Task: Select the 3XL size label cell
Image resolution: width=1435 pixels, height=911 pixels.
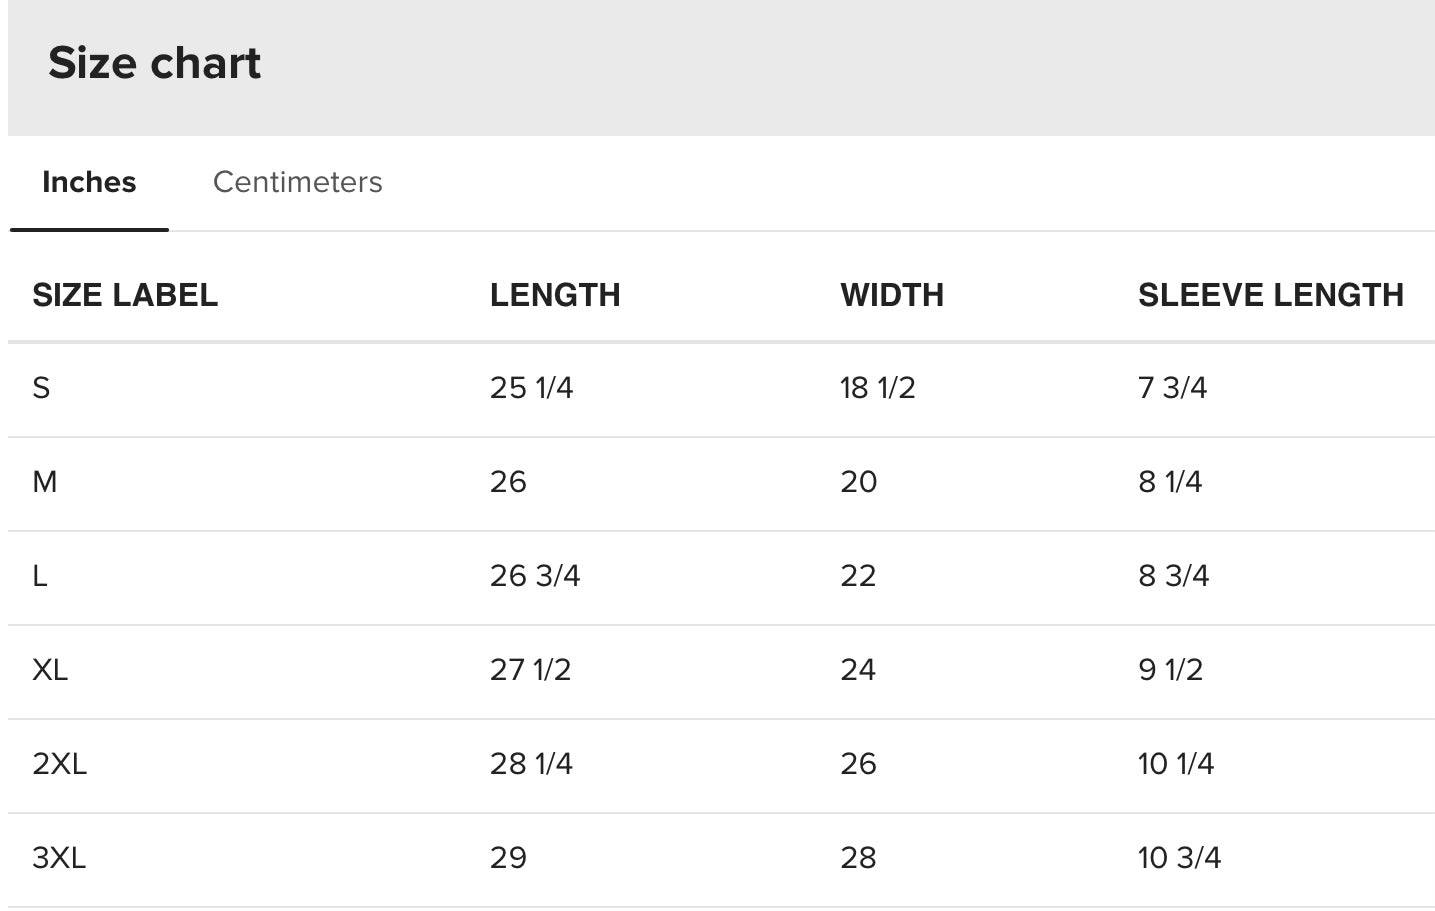Action: [59, 858]
